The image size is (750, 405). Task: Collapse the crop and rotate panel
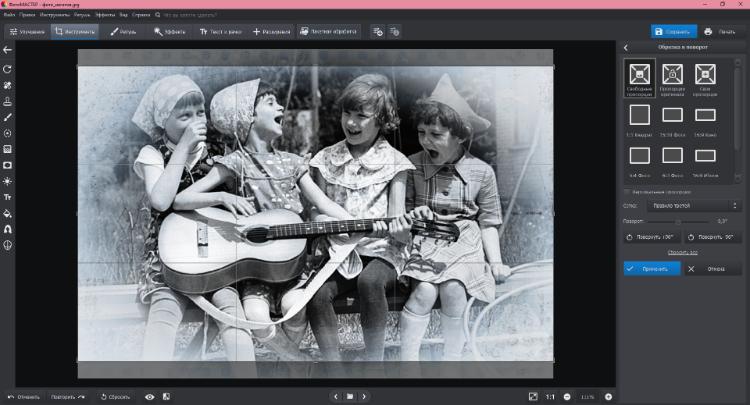pyautogui.click(x=626, y=47)
